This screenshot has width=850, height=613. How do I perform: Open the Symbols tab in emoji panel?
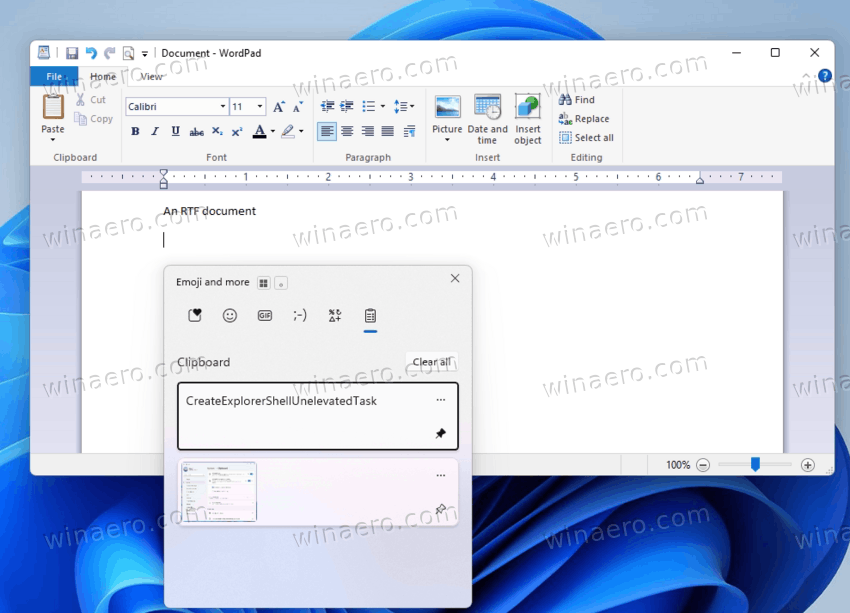(x=335, y=315)
